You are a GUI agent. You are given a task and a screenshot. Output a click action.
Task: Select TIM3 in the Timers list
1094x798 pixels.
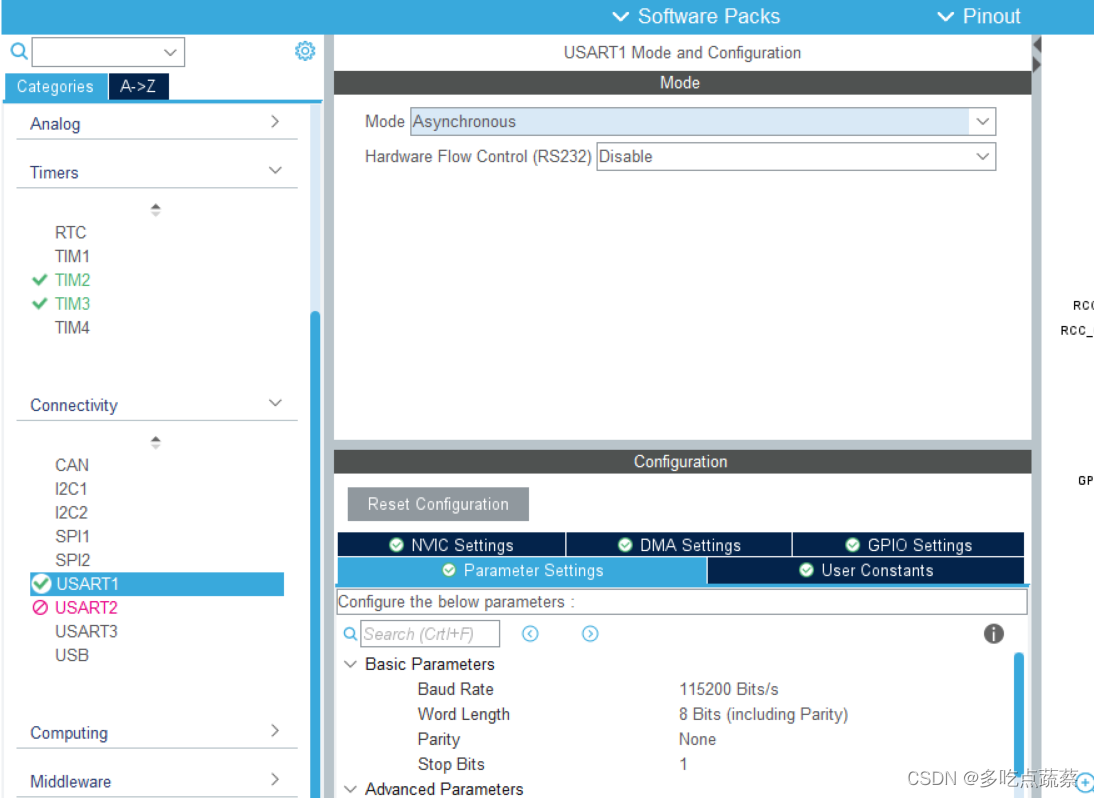pyautogui.click(x=73, y=303)
